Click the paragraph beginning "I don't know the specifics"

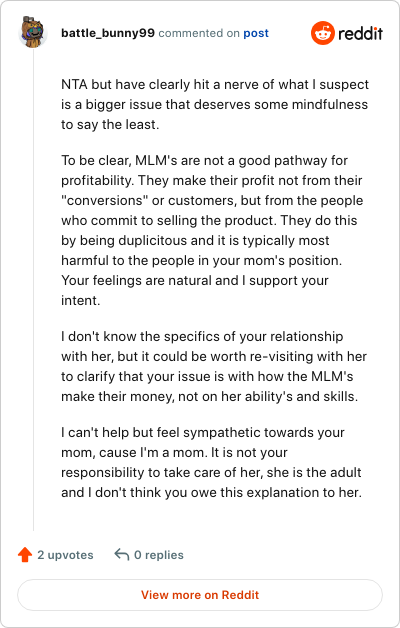click(214, 366)
